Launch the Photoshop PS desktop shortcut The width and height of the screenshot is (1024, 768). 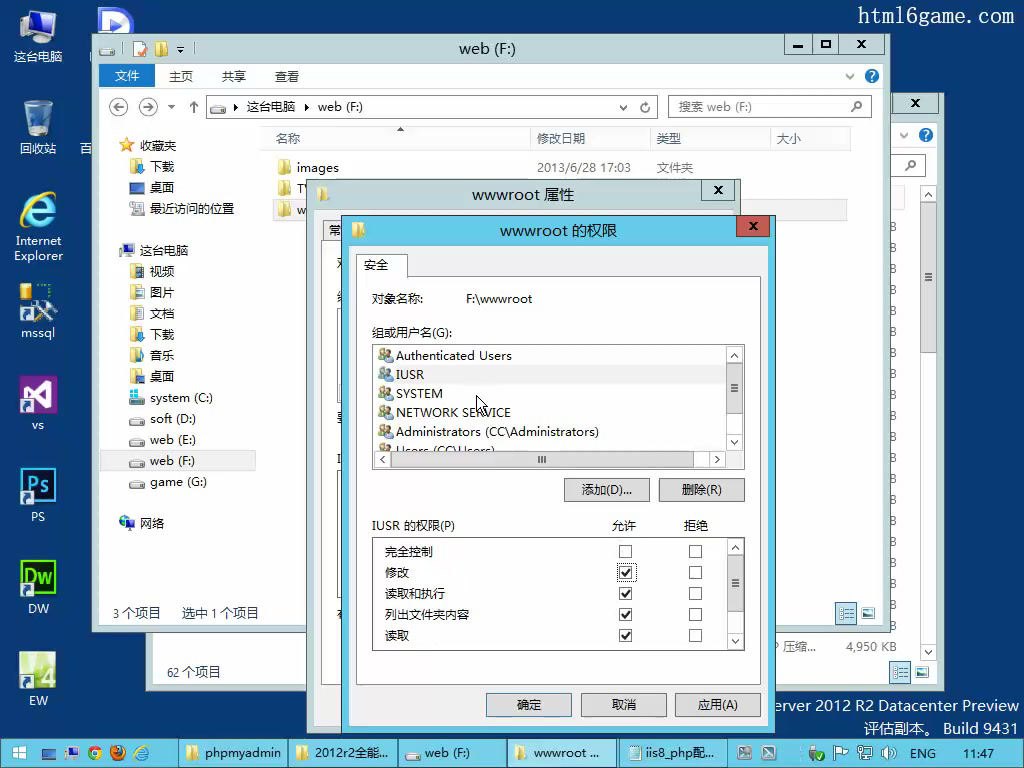point(38,488)
